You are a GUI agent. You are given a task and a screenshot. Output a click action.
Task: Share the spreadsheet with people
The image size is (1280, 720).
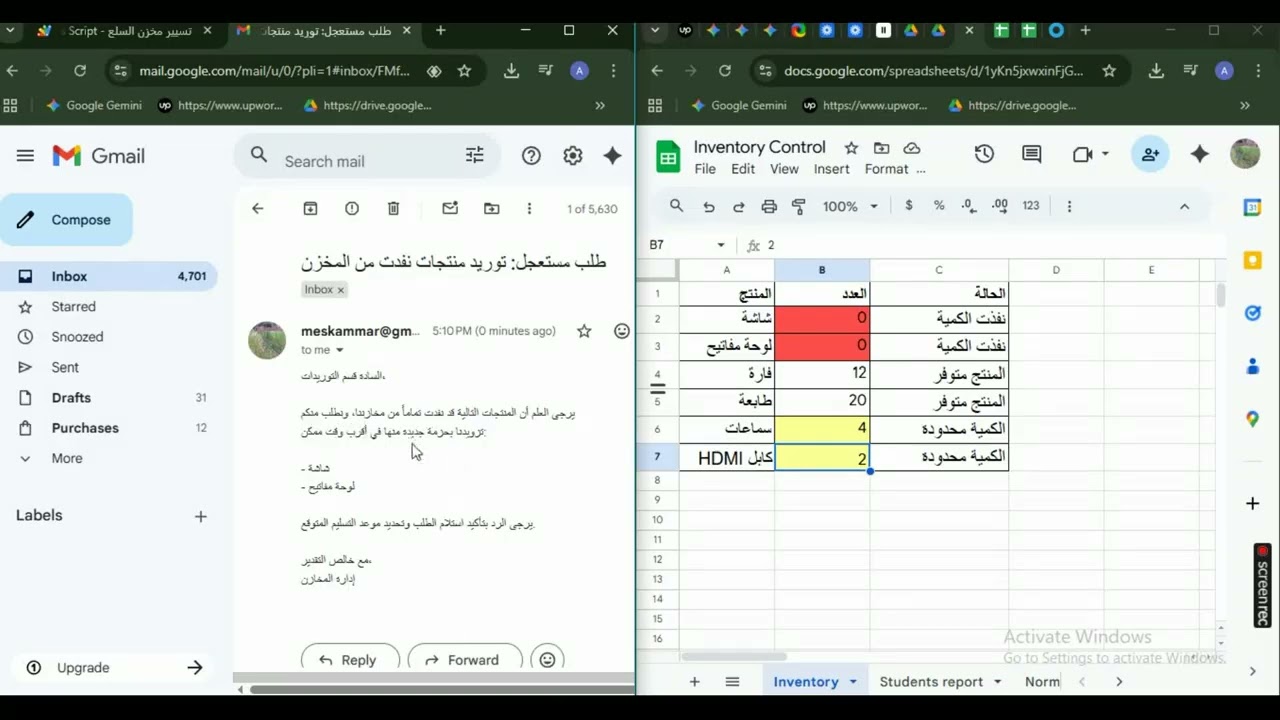(x=1150, y=154)
